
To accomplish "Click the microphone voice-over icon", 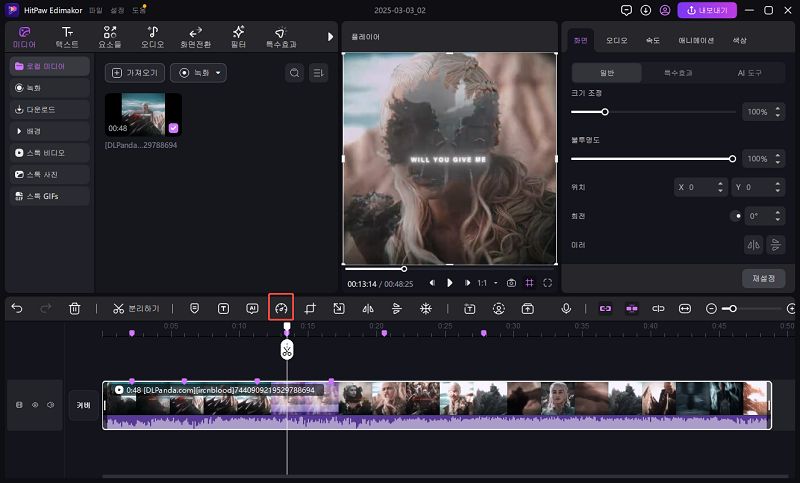I will coord(566,309).
